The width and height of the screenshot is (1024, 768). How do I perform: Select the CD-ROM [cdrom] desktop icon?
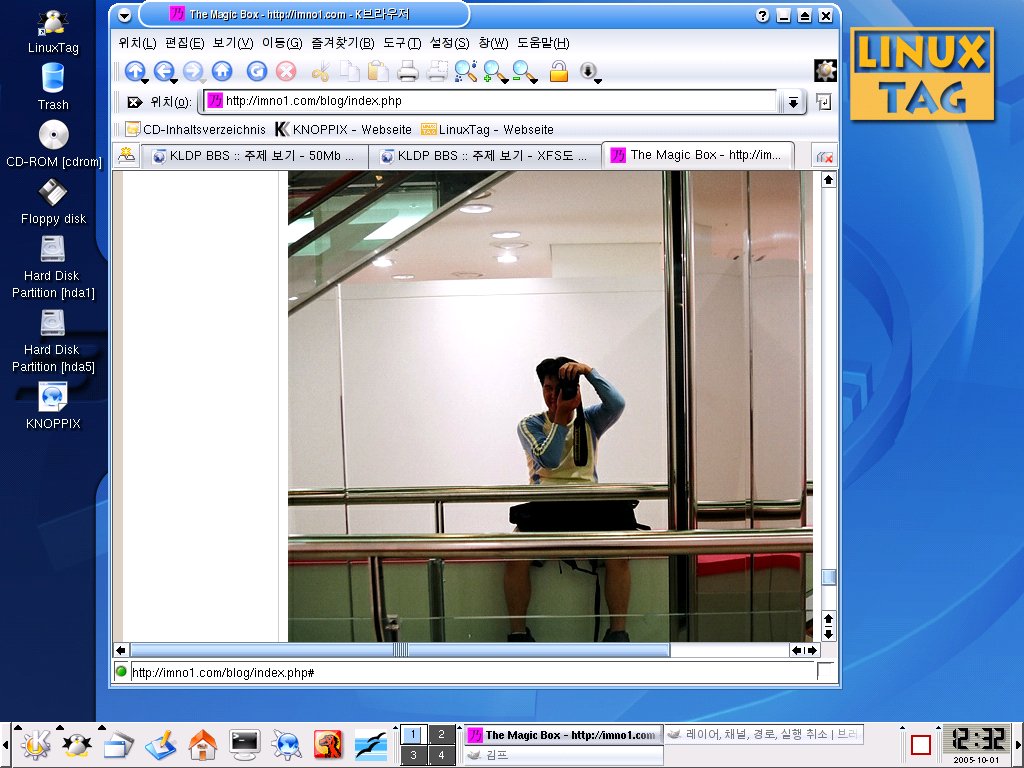54,144
